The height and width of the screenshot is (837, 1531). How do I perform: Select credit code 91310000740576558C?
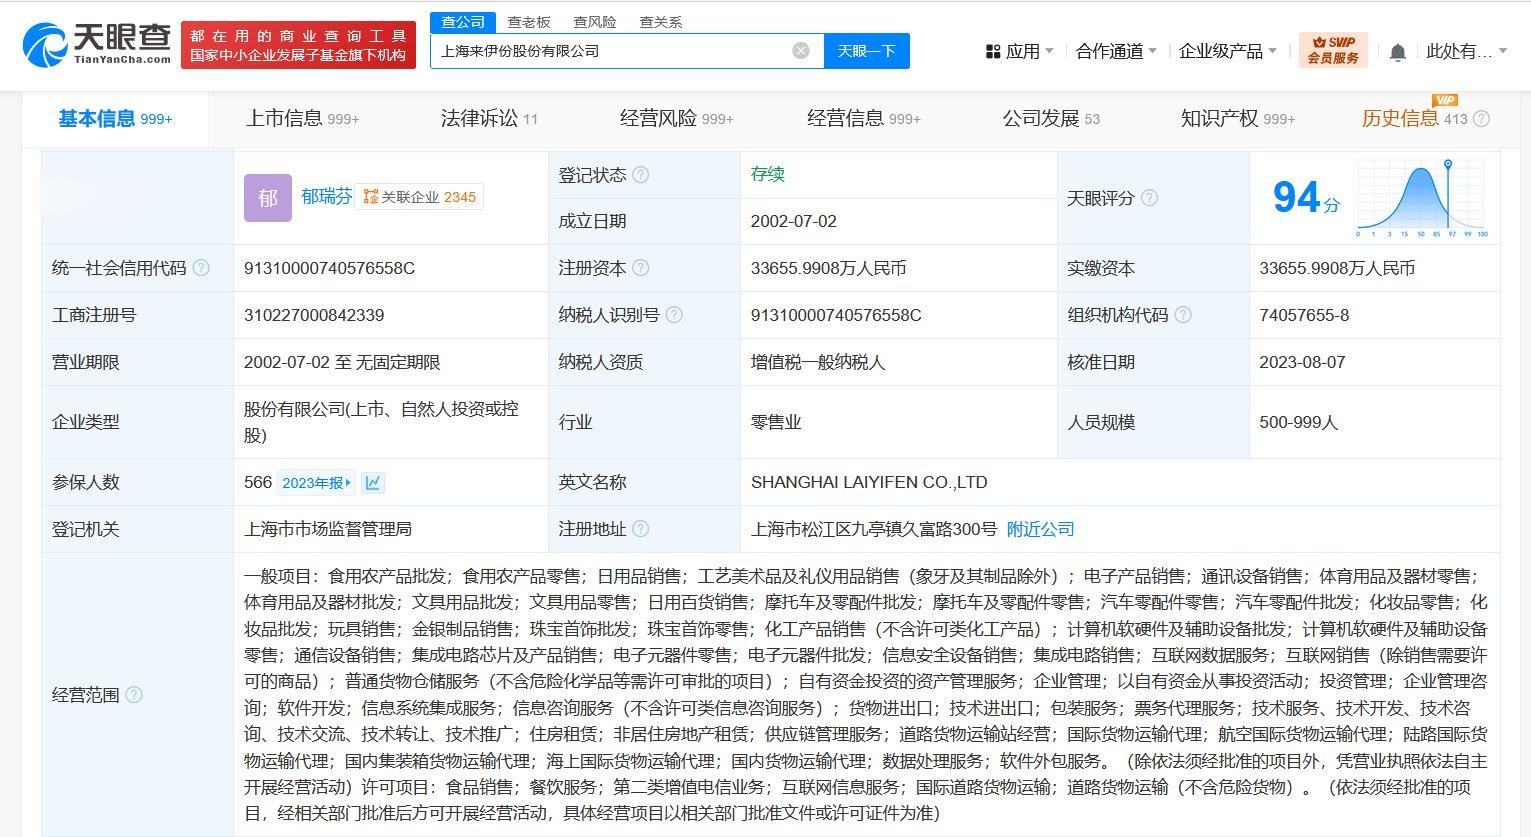click(329, 268)
